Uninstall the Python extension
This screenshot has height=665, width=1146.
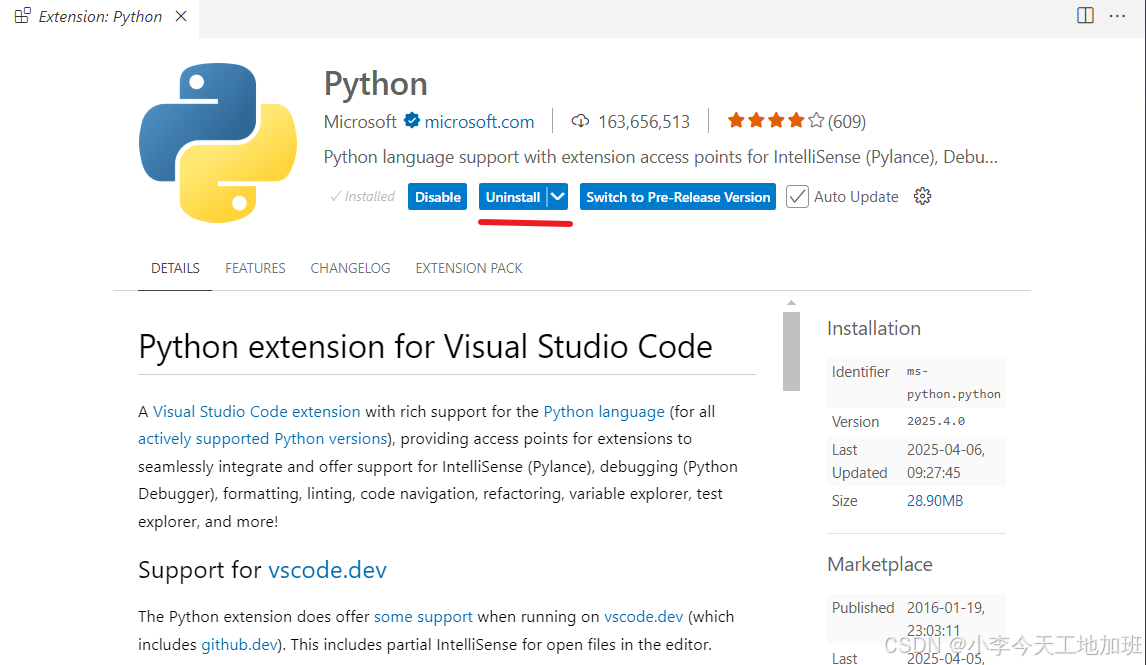[x=512, y=197]
